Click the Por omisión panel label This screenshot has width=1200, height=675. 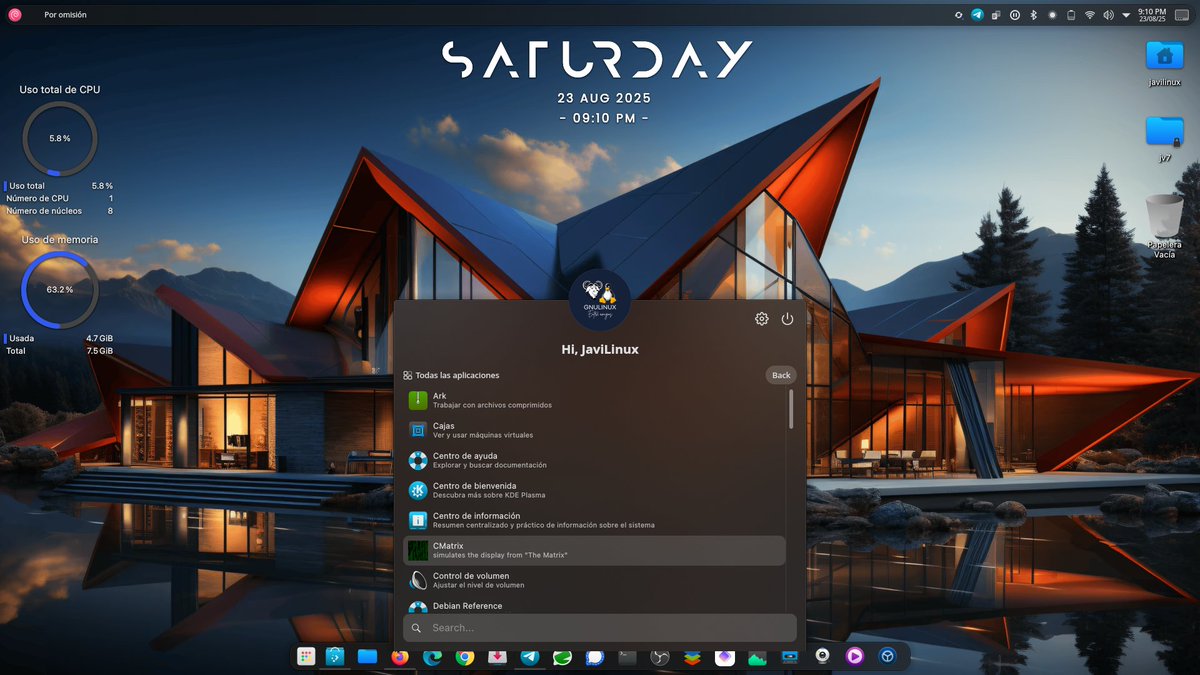(x=65, y=15)
